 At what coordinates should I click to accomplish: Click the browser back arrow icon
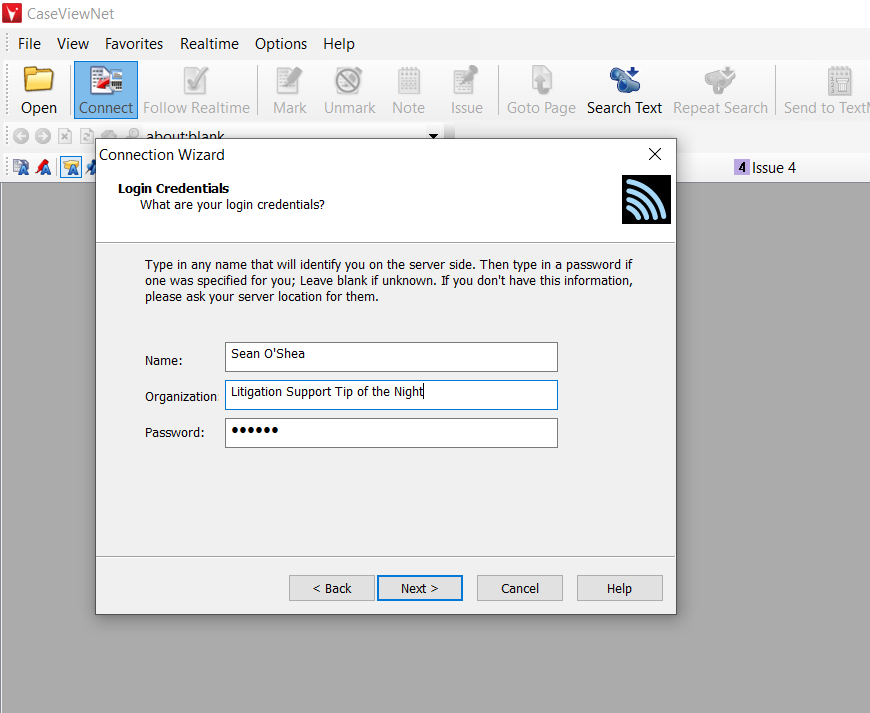pyautogui.click(x=21, y=136)
